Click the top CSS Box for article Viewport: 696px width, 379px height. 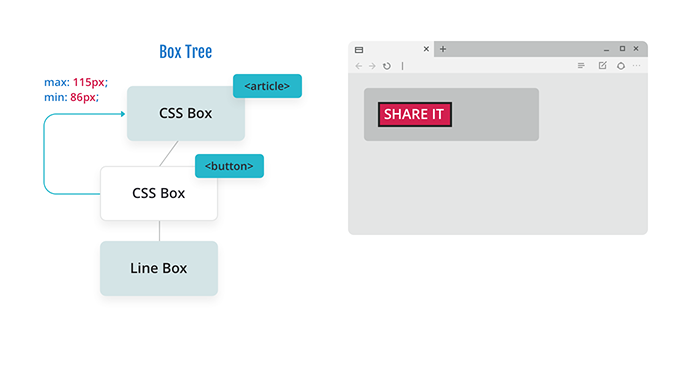[x=186, y=114]
